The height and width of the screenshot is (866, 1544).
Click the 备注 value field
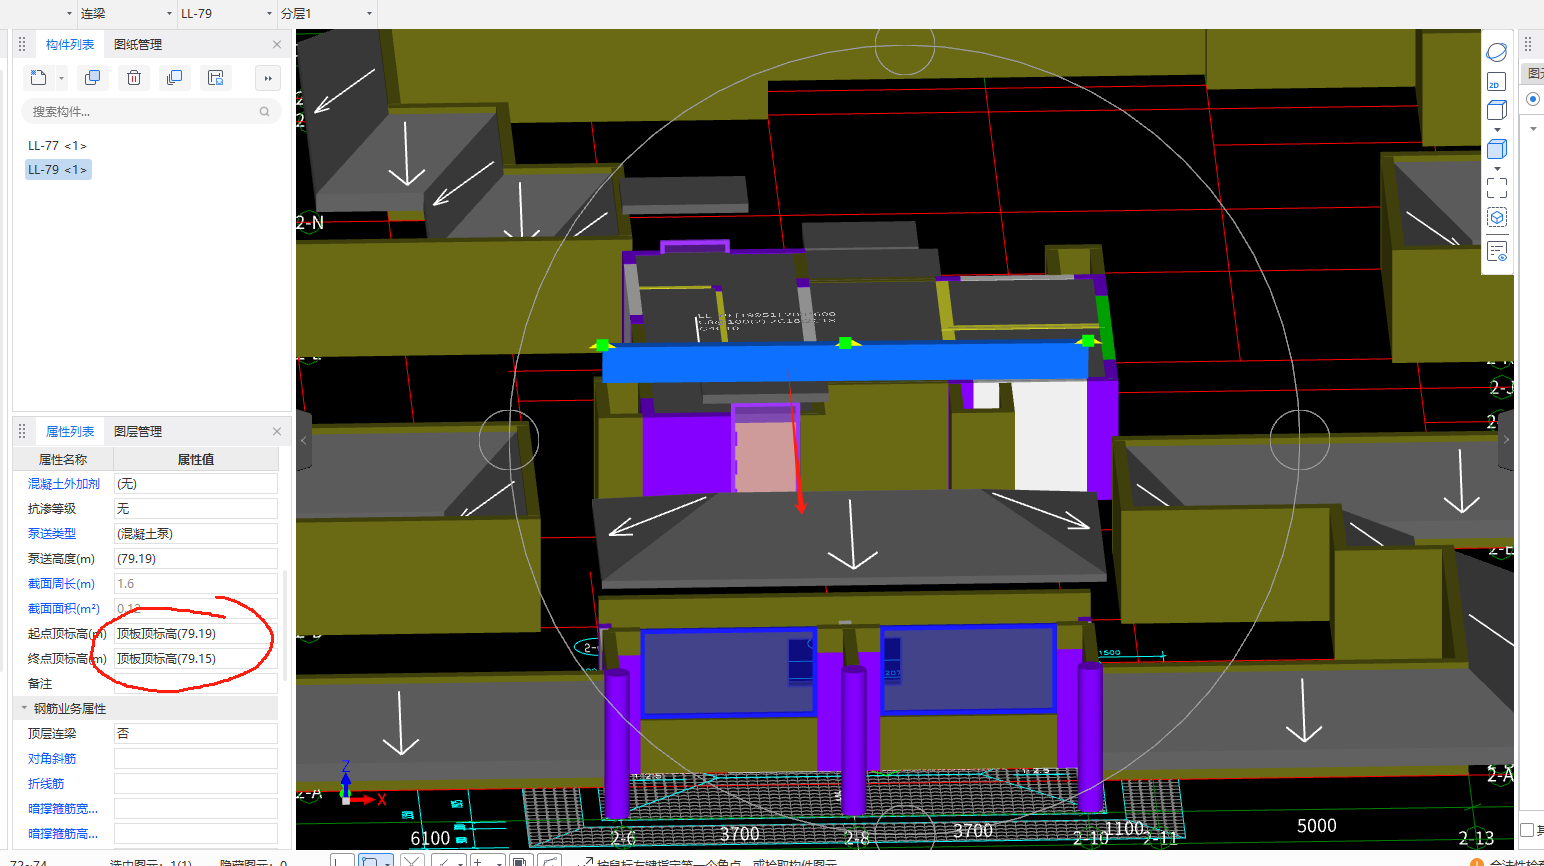[196, 684]
